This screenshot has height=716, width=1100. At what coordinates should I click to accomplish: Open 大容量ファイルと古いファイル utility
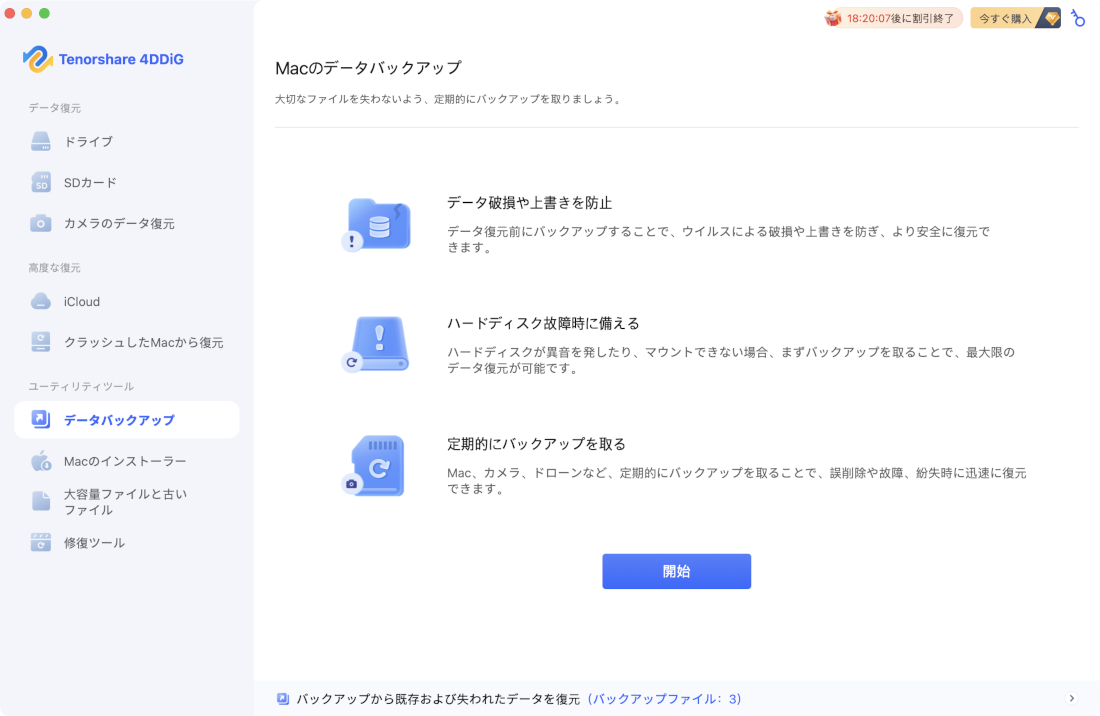(x=126, y=501)
